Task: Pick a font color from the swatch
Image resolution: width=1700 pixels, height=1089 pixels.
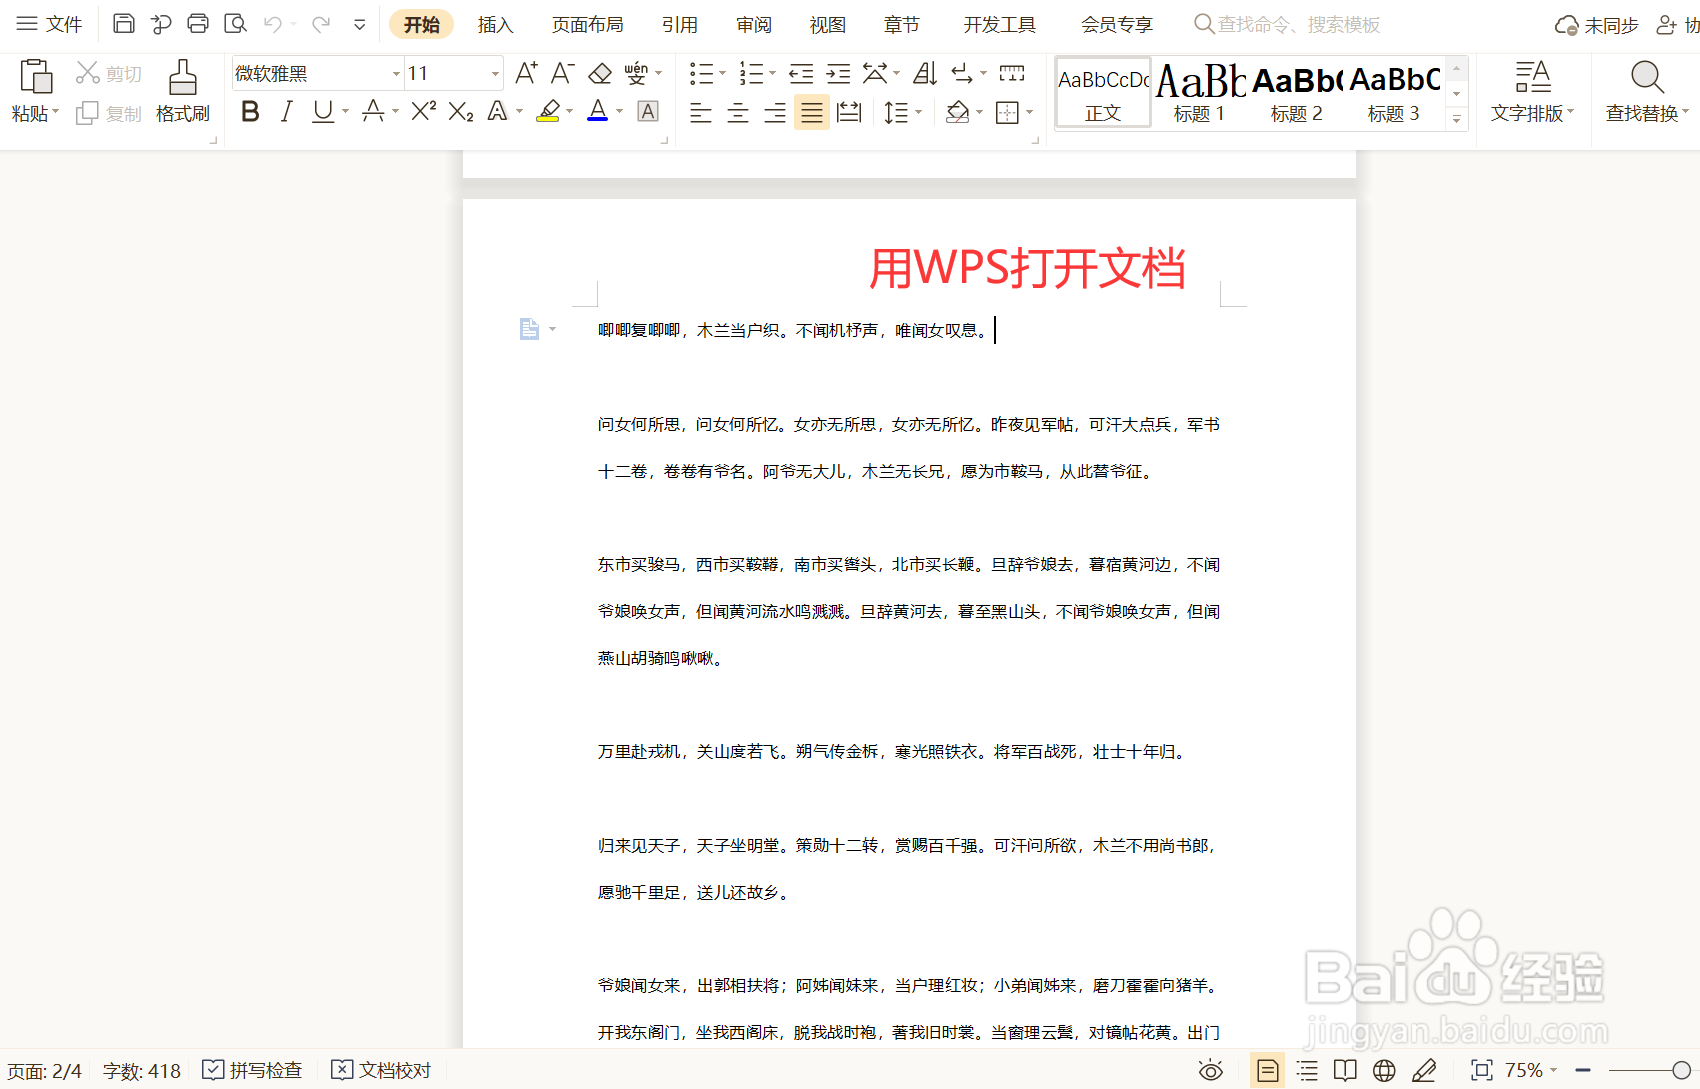Action: pos(597,112)
